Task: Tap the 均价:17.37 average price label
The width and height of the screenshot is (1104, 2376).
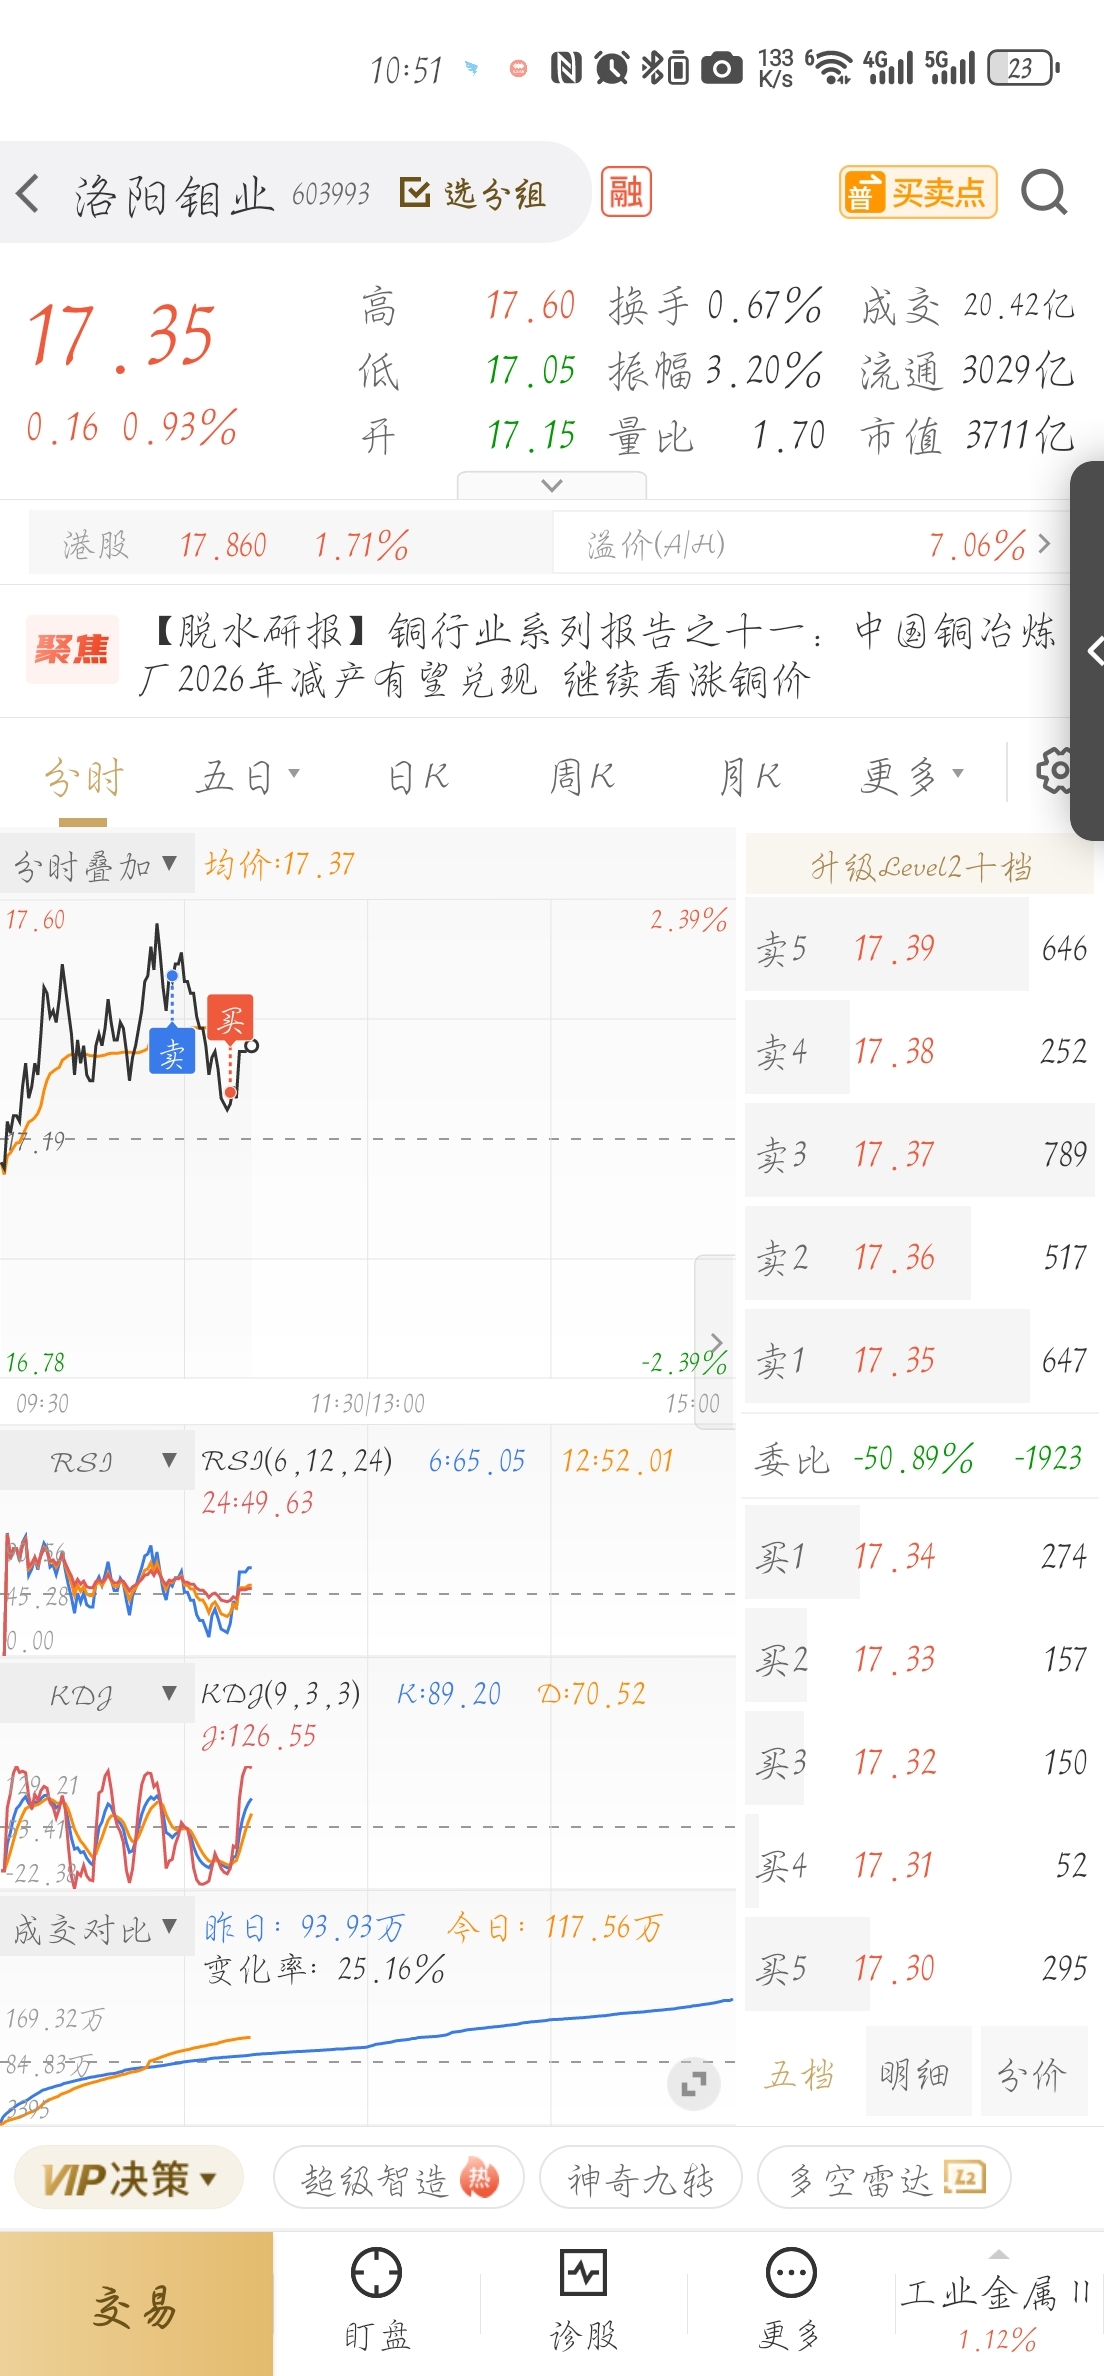Action: click(280, 864)
